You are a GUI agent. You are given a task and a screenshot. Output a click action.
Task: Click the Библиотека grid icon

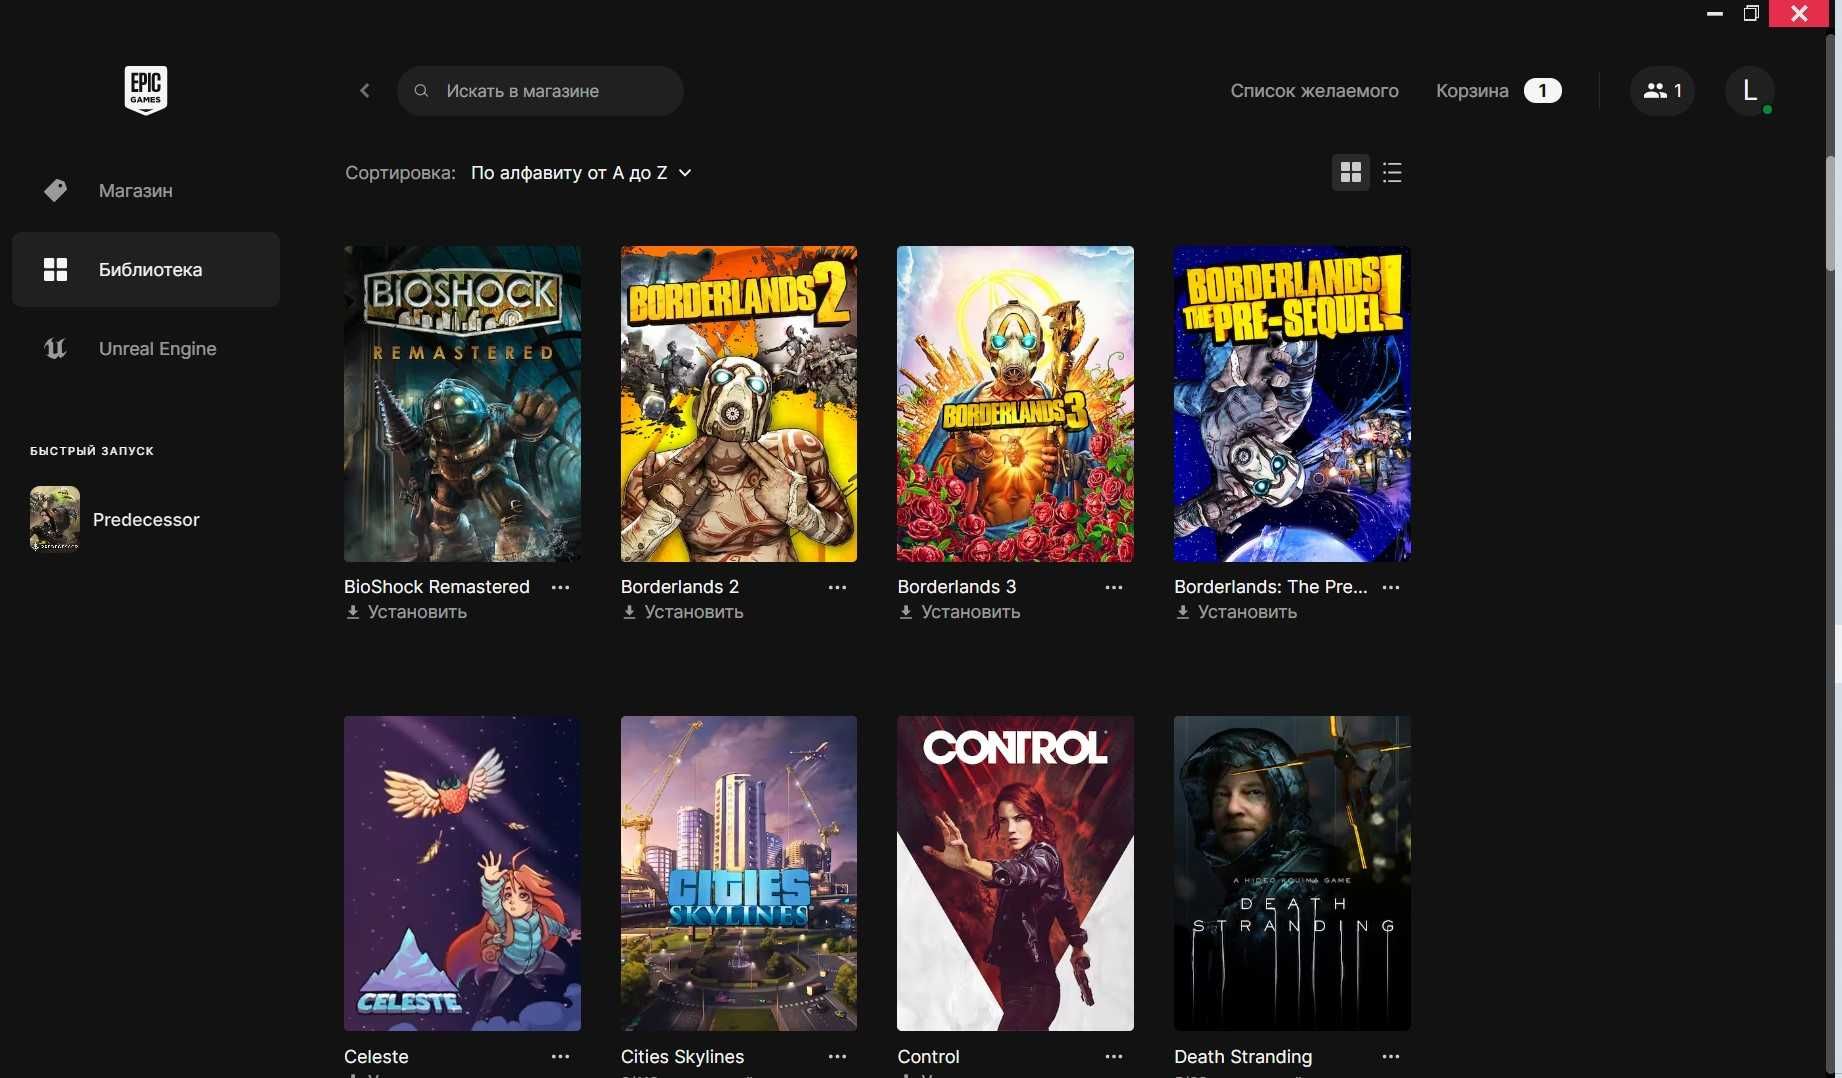click(56, 269)
